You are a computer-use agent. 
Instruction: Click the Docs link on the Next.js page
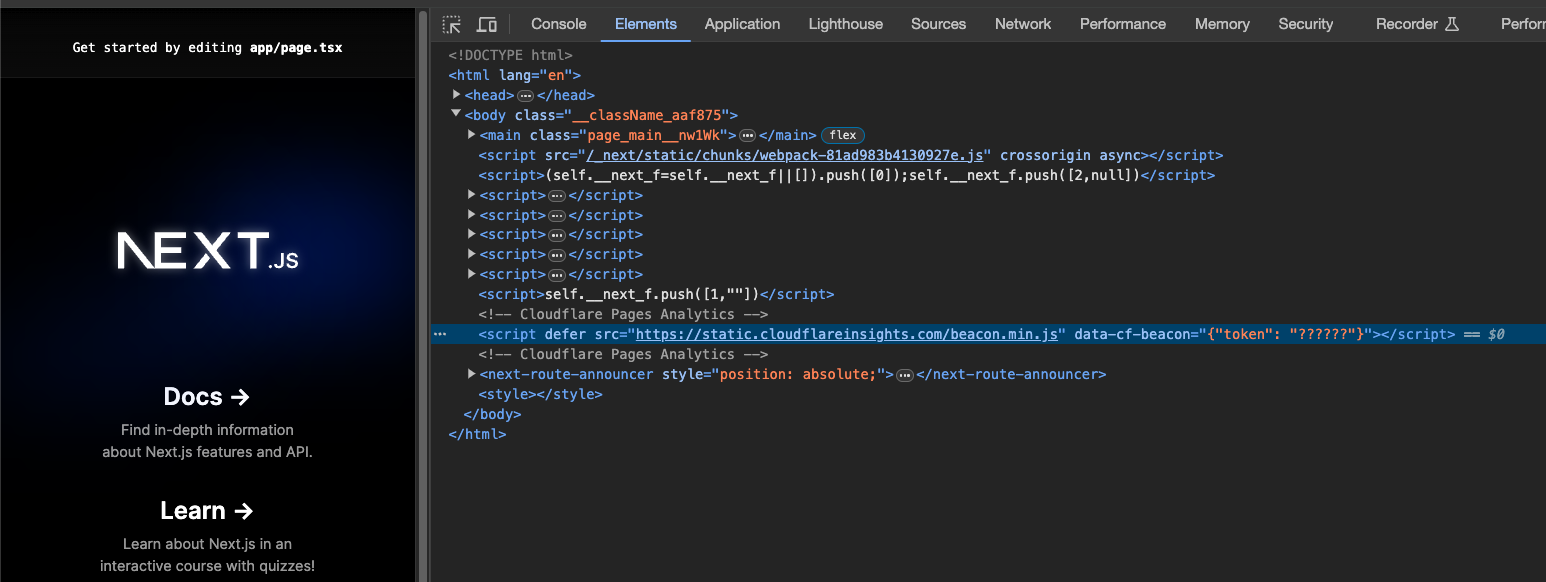[x=206, y=396]
